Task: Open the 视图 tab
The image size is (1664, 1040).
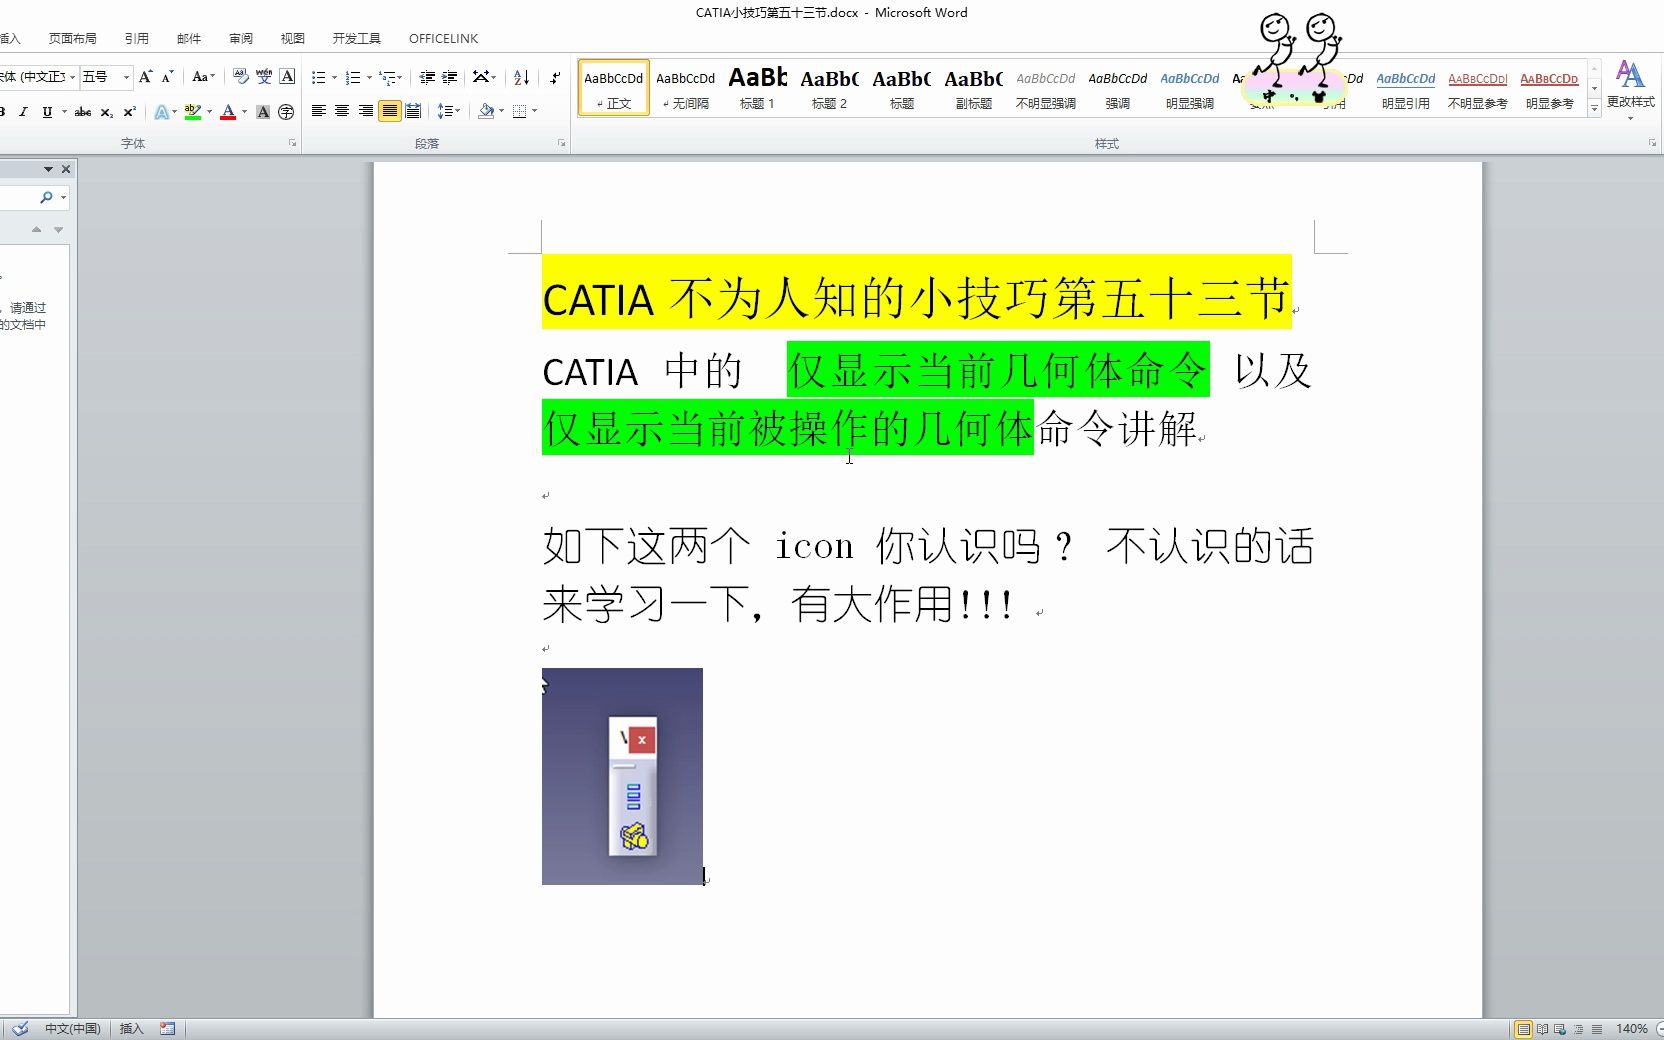Action: [293, 38]
